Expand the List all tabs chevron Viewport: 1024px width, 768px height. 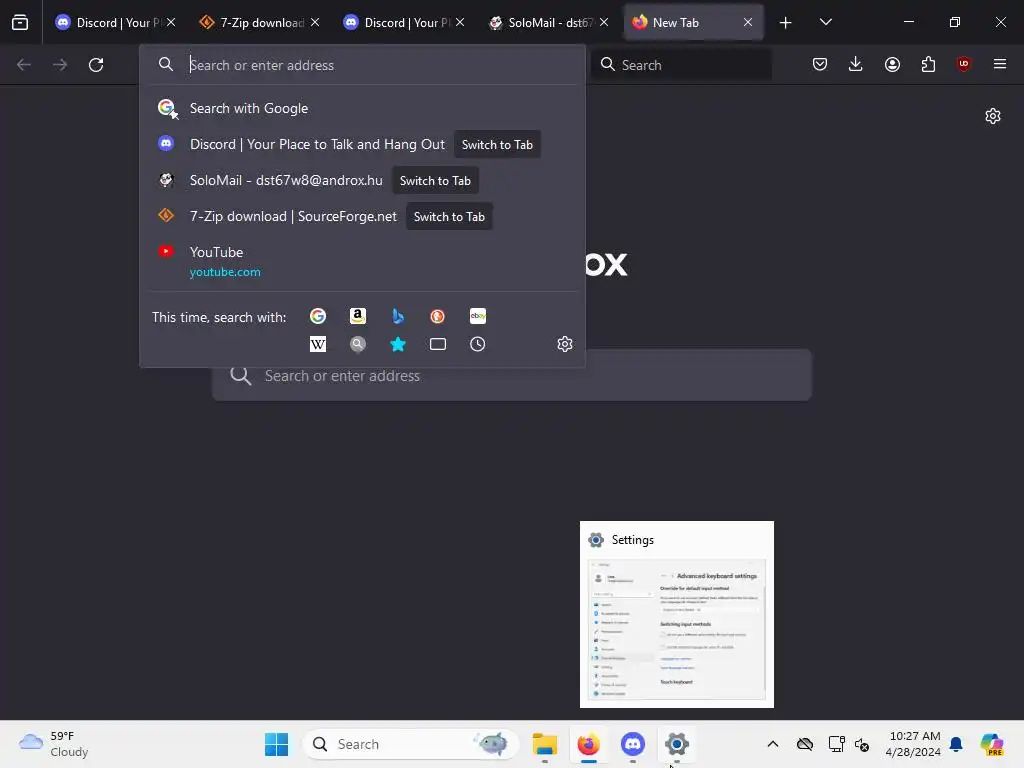click(x=825, y=22)
